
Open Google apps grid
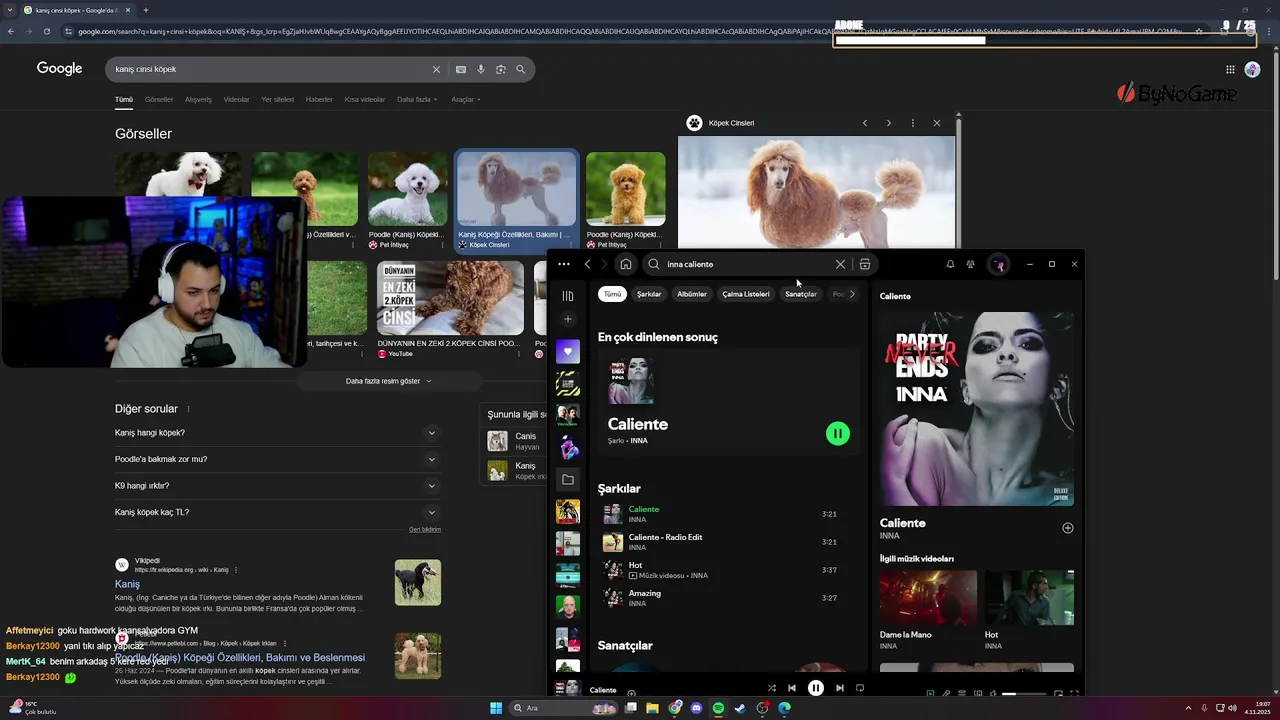(1230, 69)
